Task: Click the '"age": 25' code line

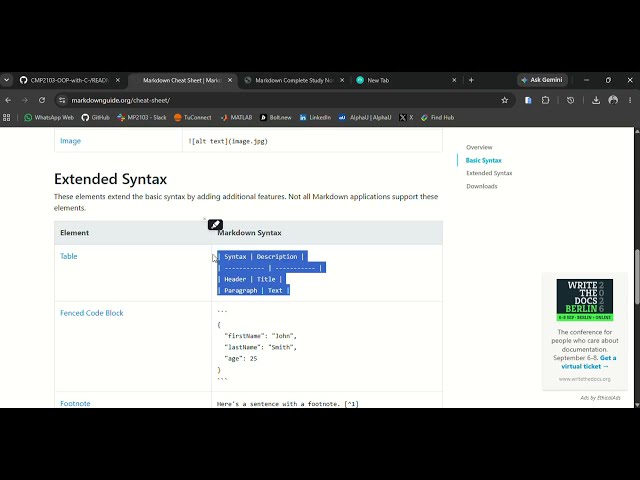Action: point(241,358)
